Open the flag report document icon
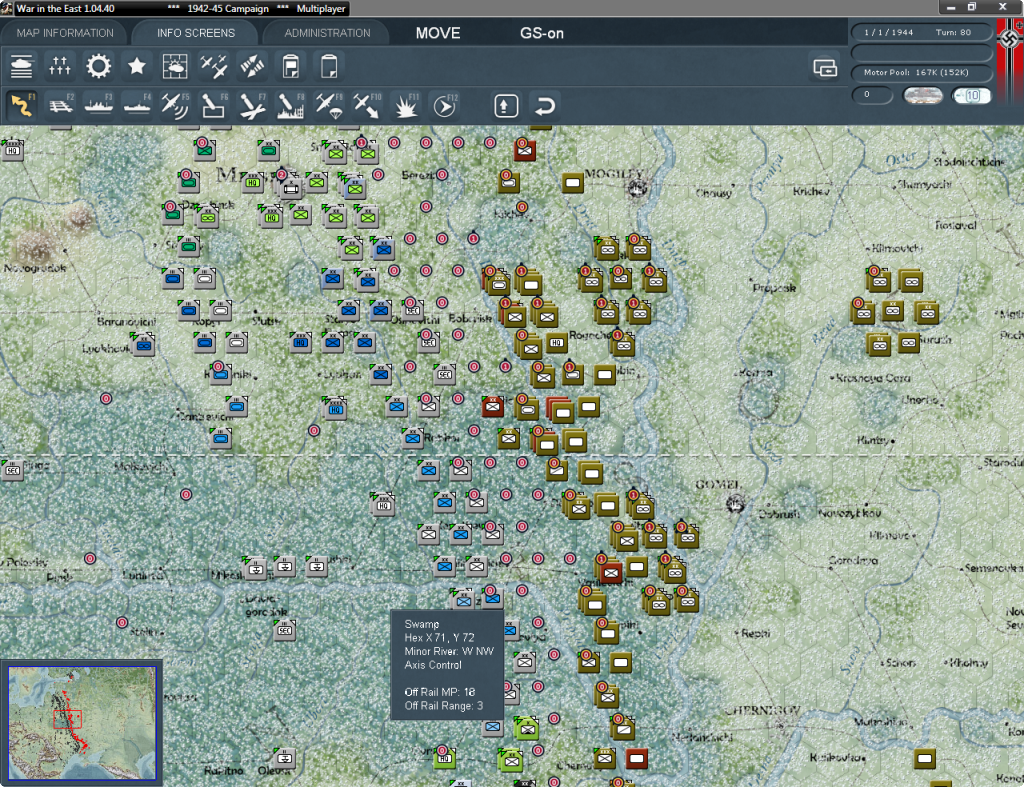Image resolution: width=1024 pixels, height=787 pixels. [x=291, y=66]
